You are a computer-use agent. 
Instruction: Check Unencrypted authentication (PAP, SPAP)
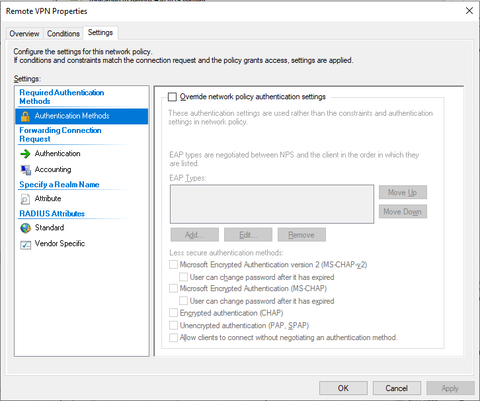click(173, 325)
